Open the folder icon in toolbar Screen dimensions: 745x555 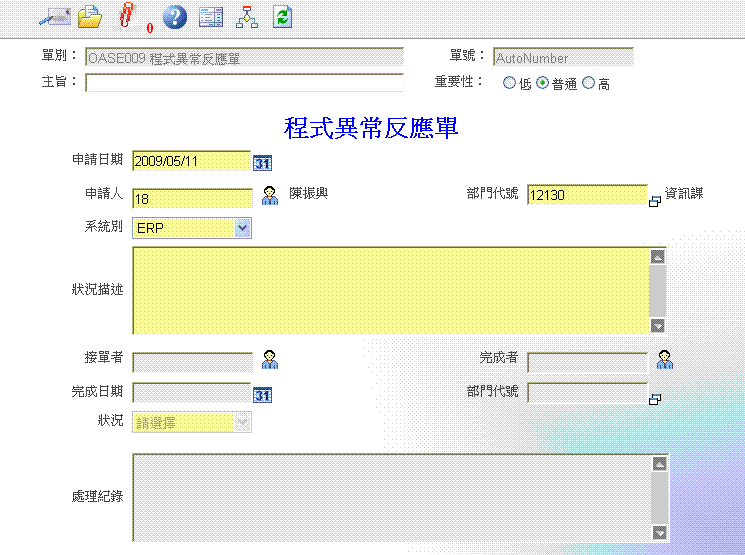(x=90, y=16)
